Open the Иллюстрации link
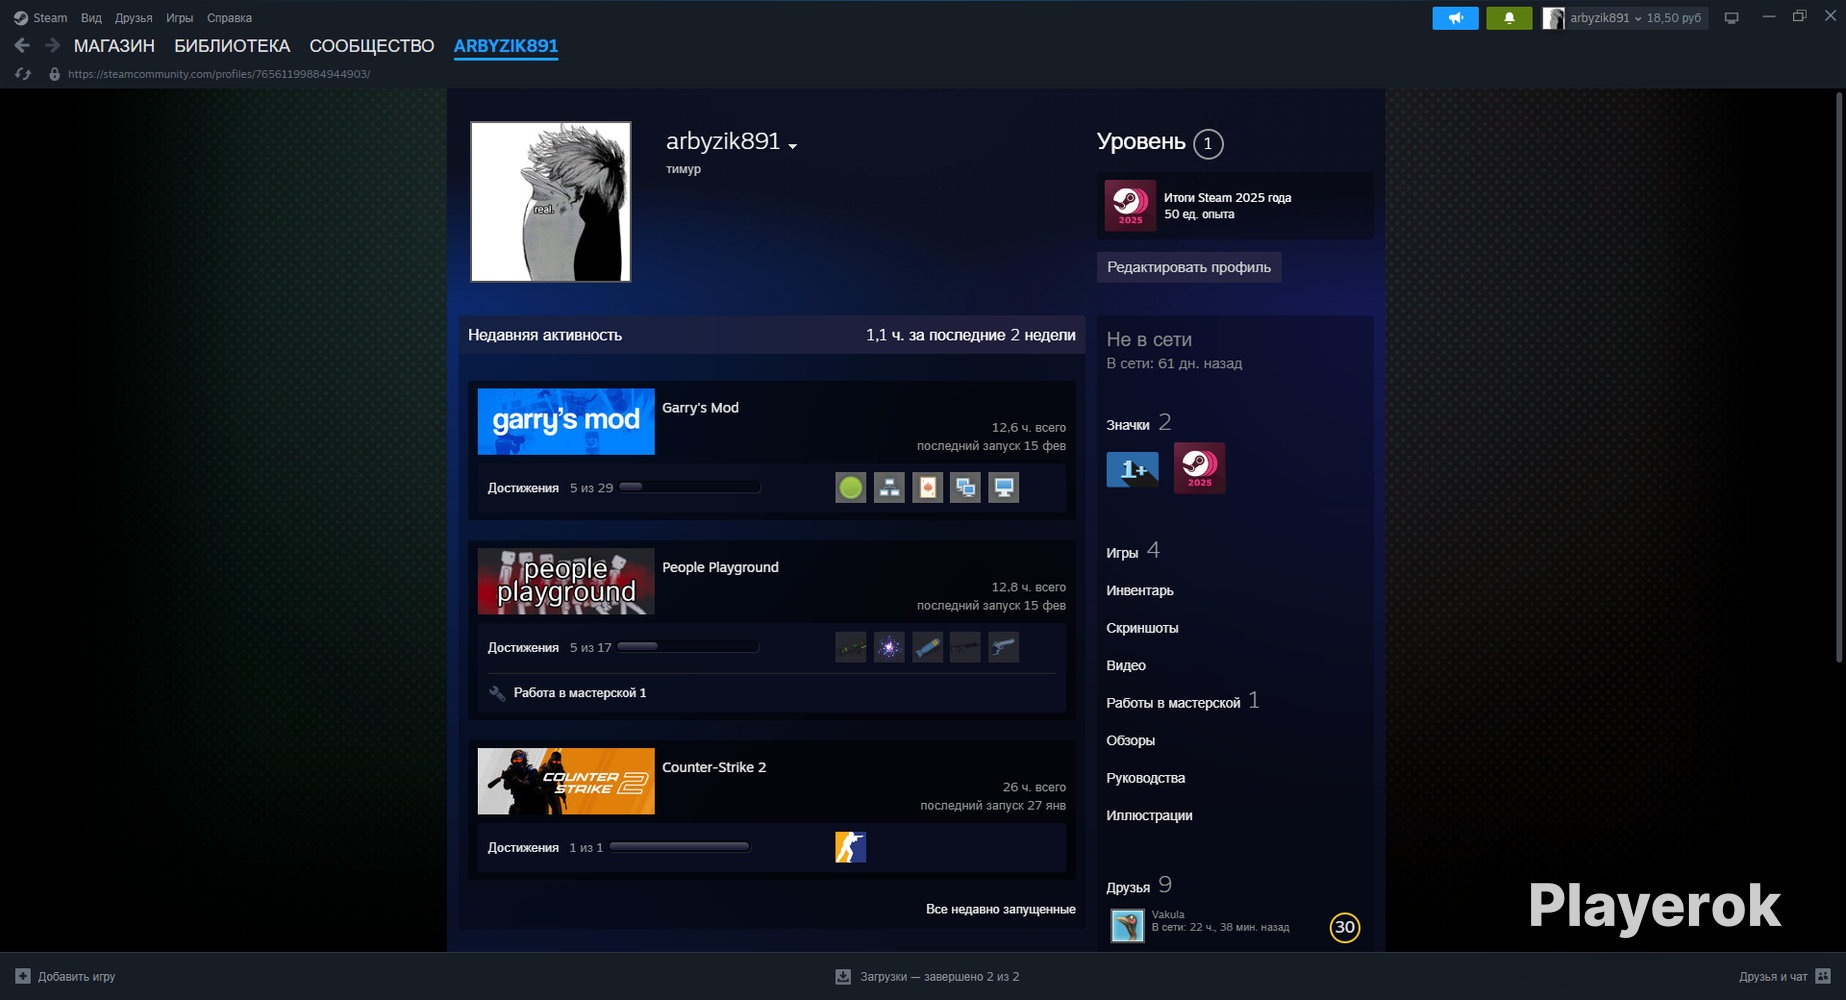1846x1000 pixels. [1149, 815]
